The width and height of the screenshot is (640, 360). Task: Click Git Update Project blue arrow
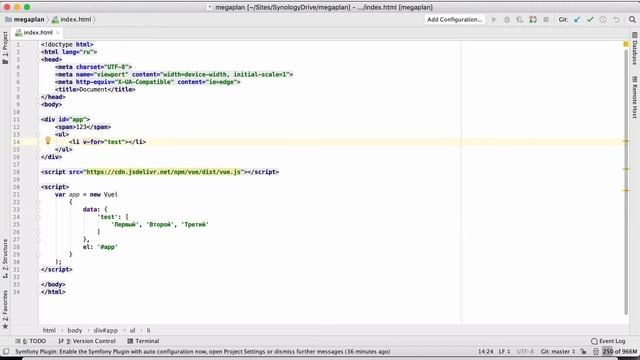(577, 19)
